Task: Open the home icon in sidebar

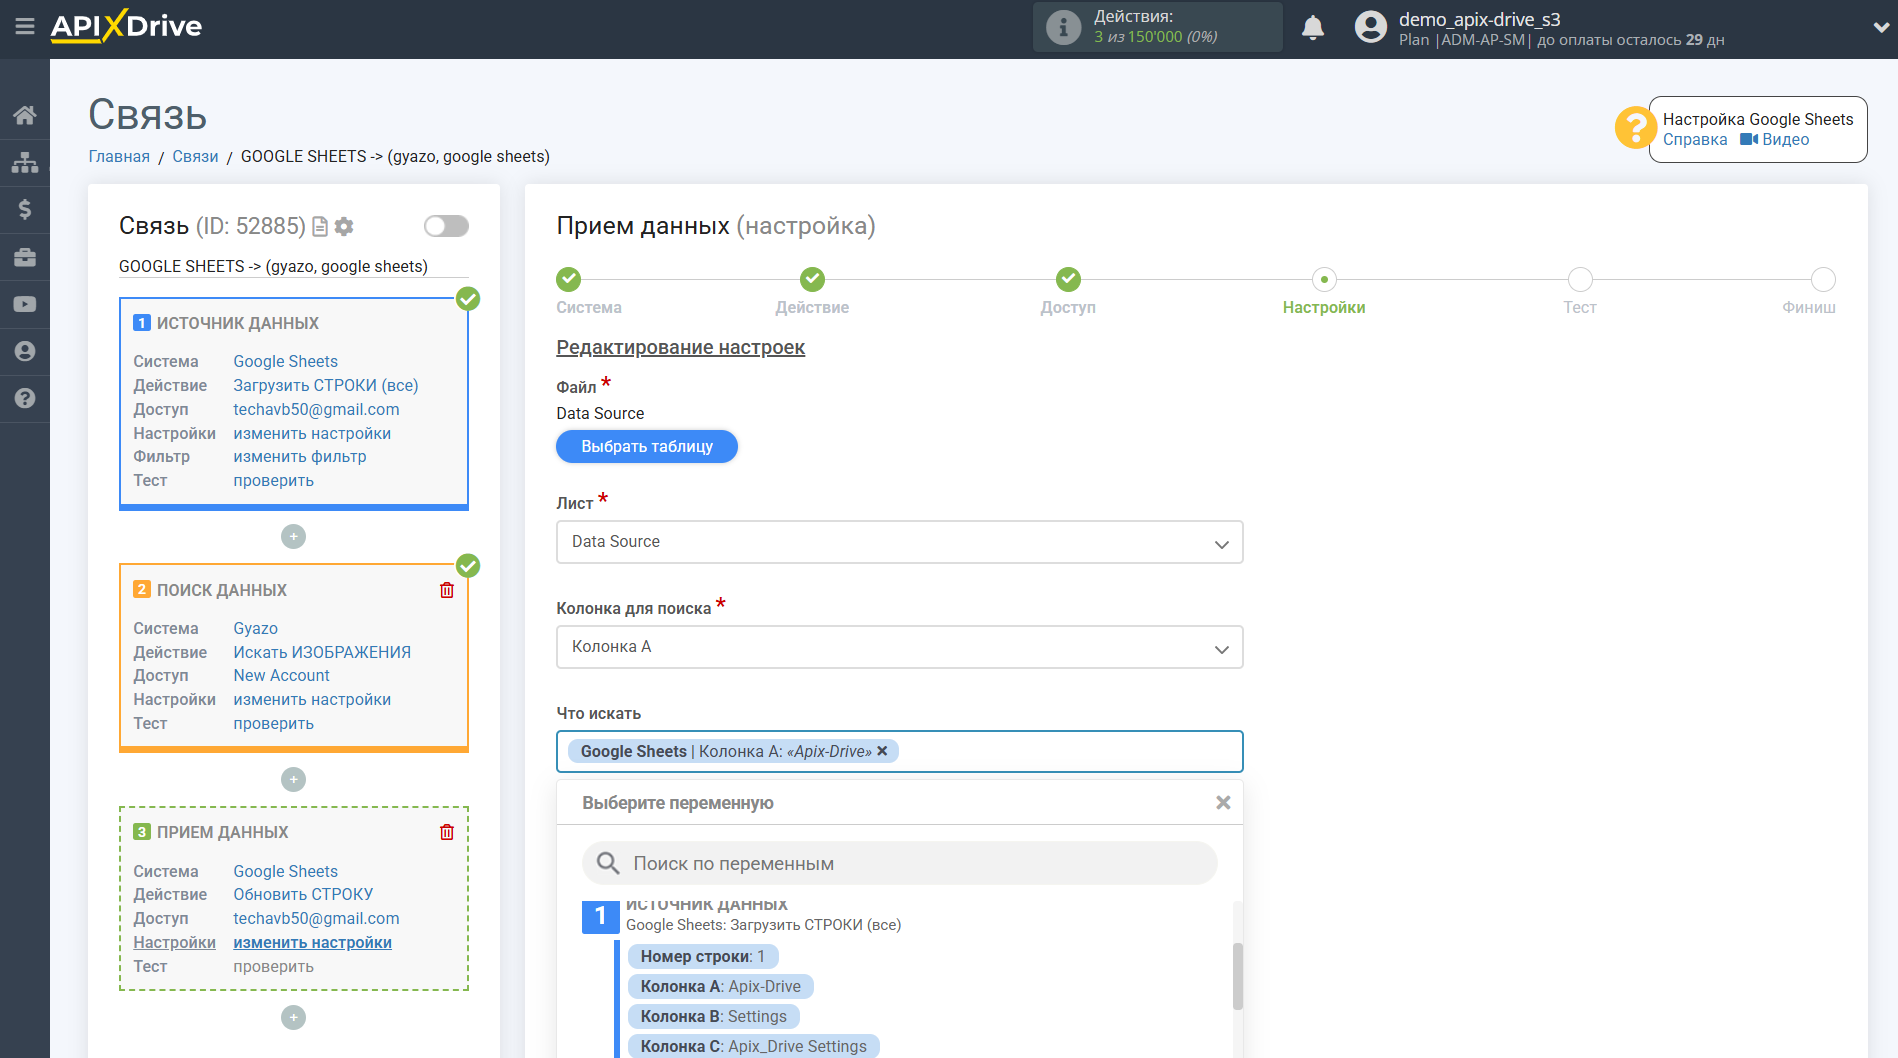Action: 25,115
